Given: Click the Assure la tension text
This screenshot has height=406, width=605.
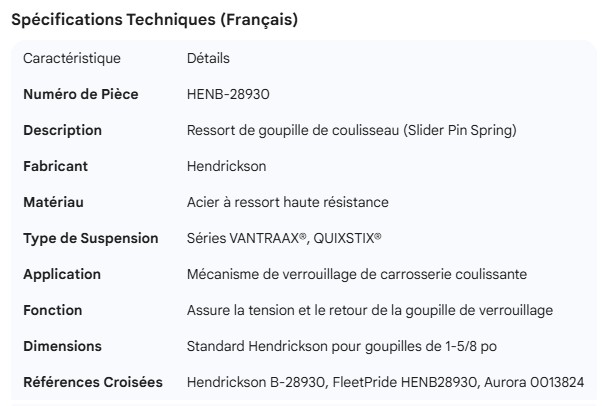Looking at the screenshot, I should click(x=369, y=310).
